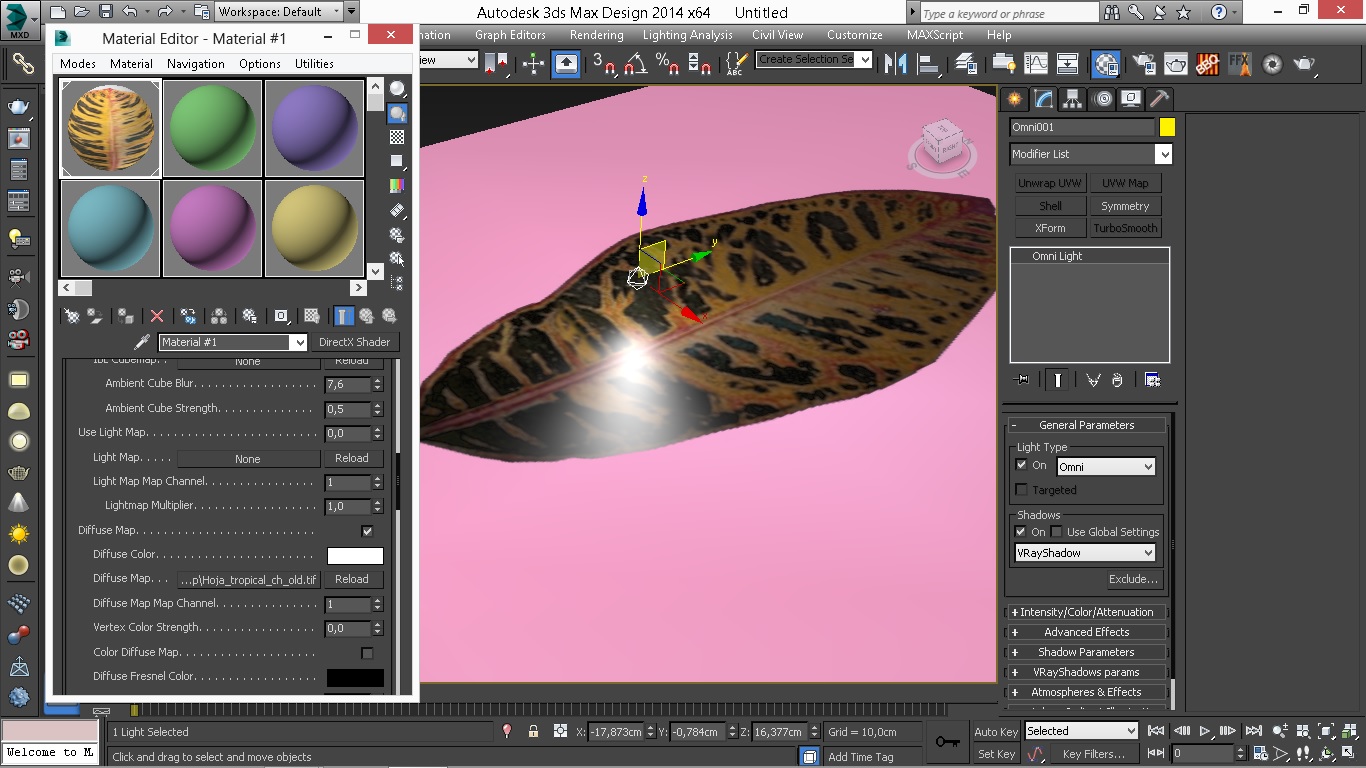
Task: Expand the VRayShadows params rollout
Action: (x=1086, y=672)
